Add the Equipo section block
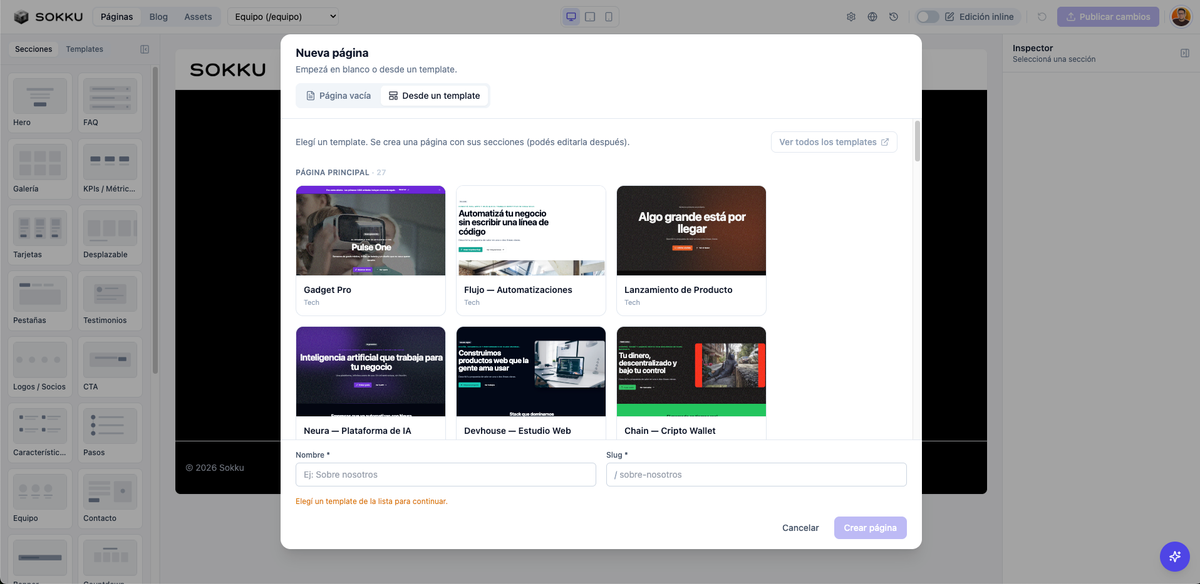This screenshot has height=584, width=1200. tap(40, 498)
